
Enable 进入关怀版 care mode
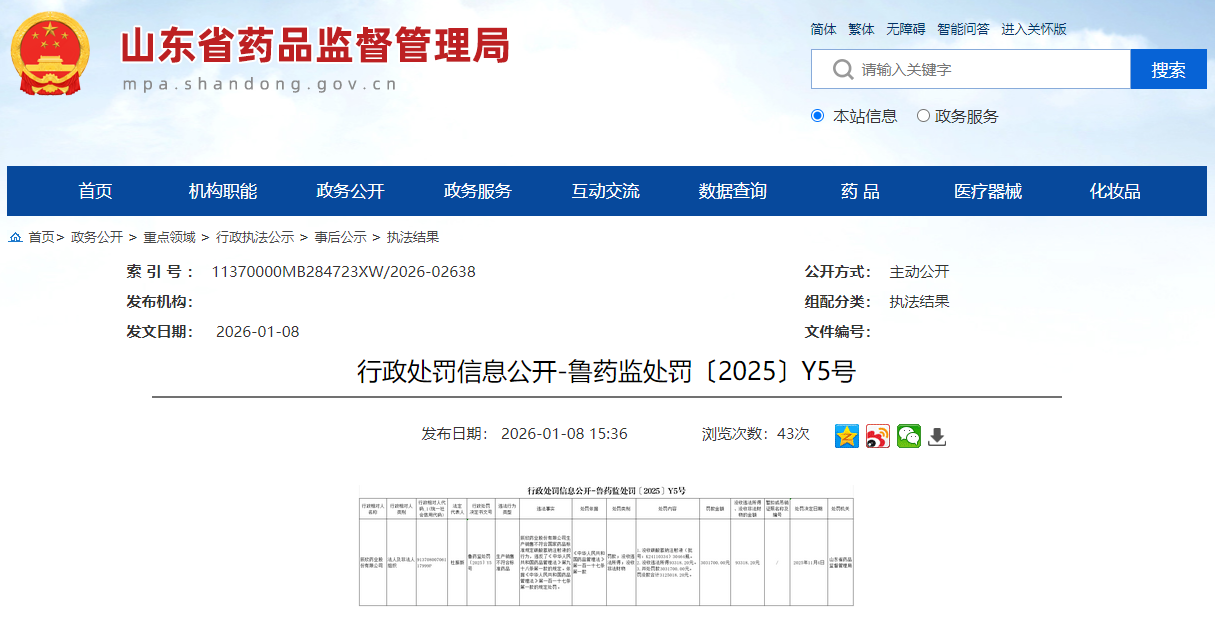1034,29
